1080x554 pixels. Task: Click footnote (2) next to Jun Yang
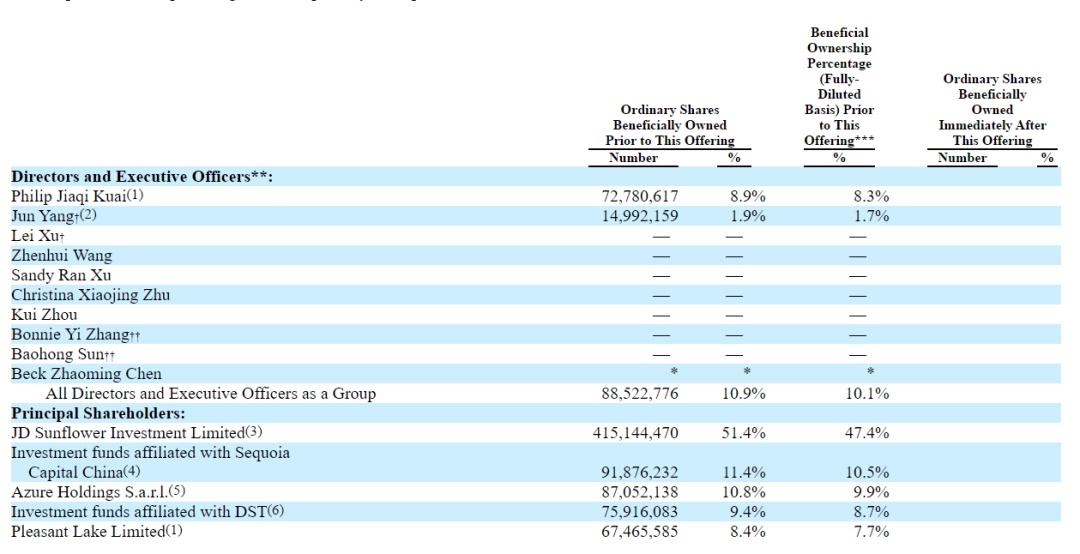click(x=88, y=215)
